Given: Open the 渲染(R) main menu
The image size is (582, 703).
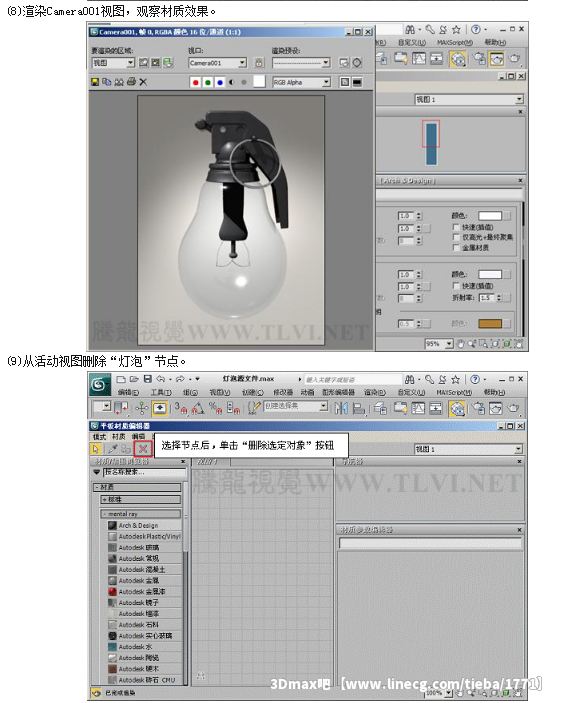Looking at the screenshot, I should [374, 392].
